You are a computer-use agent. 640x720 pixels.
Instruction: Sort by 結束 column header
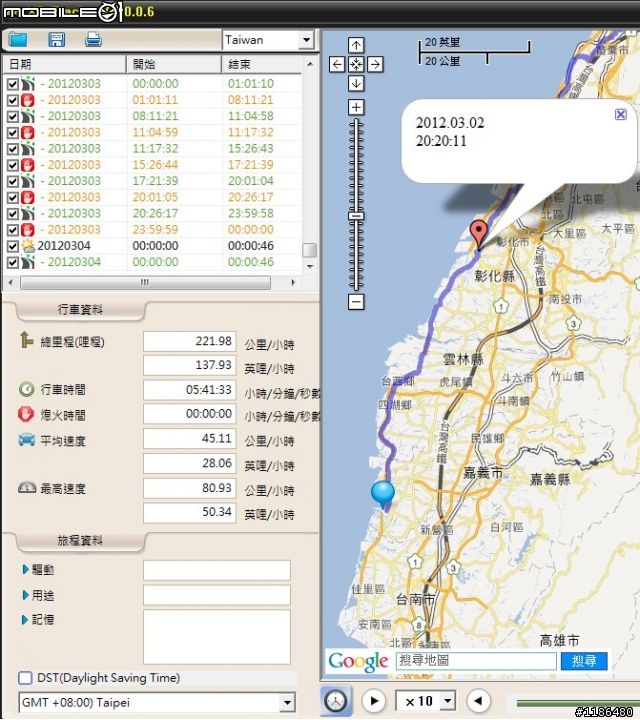[262, 64]
